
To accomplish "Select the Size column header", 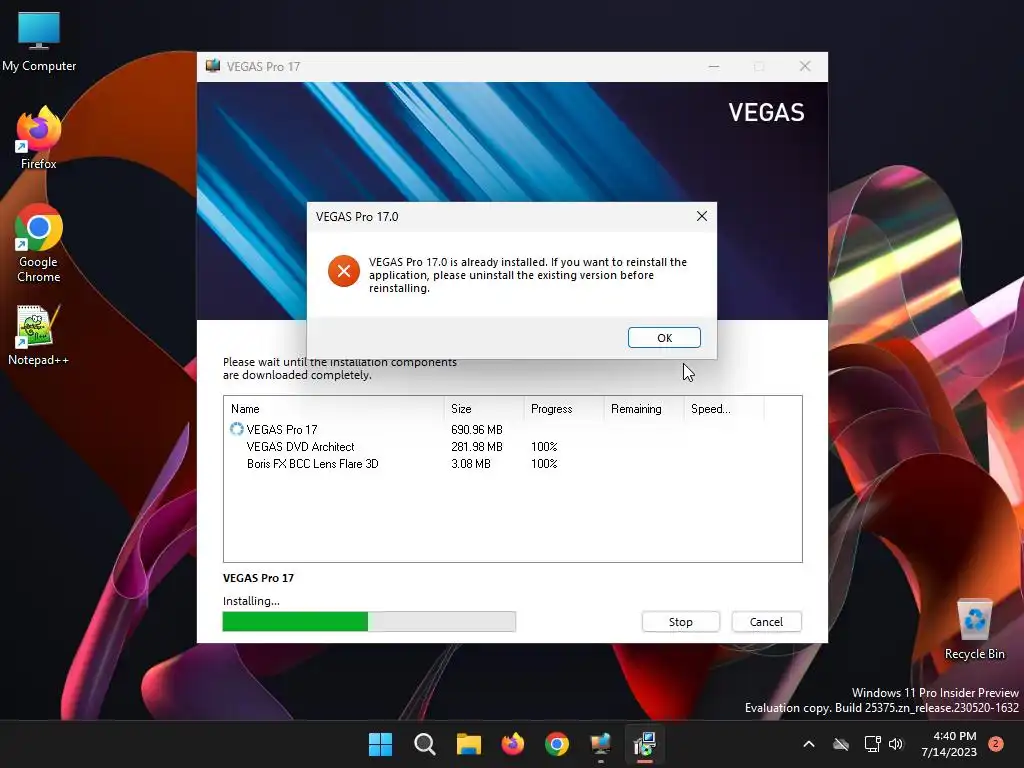I will (484, 409).
